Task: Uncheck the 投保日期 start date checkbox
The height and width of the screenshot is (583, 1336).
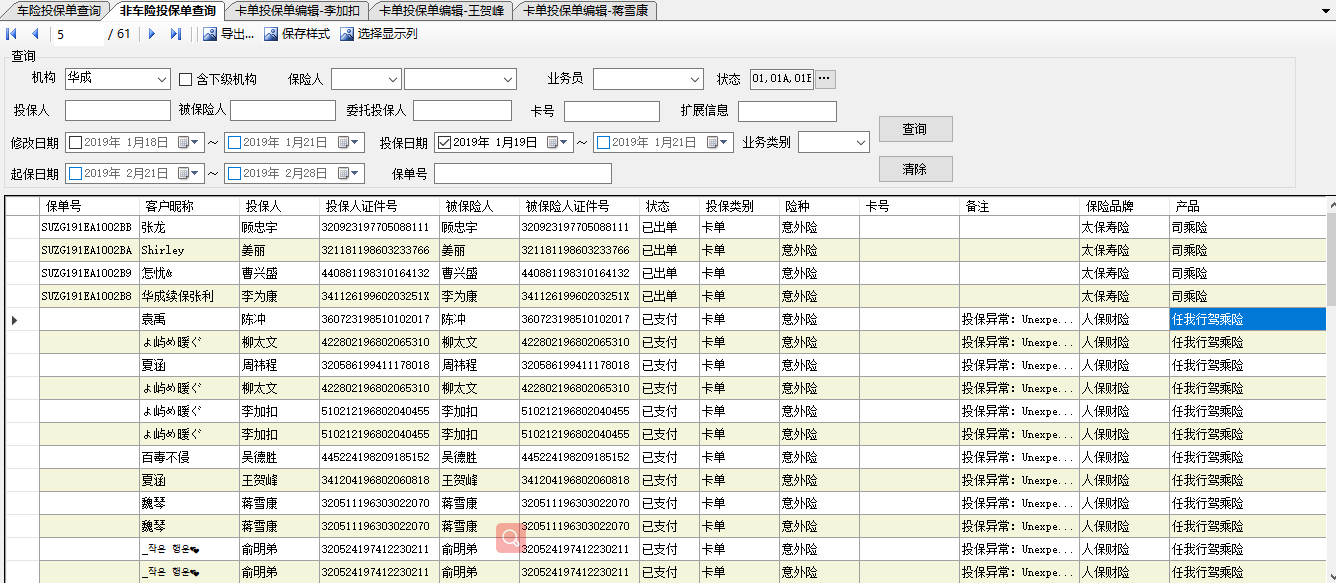Action: coord(444,143)
